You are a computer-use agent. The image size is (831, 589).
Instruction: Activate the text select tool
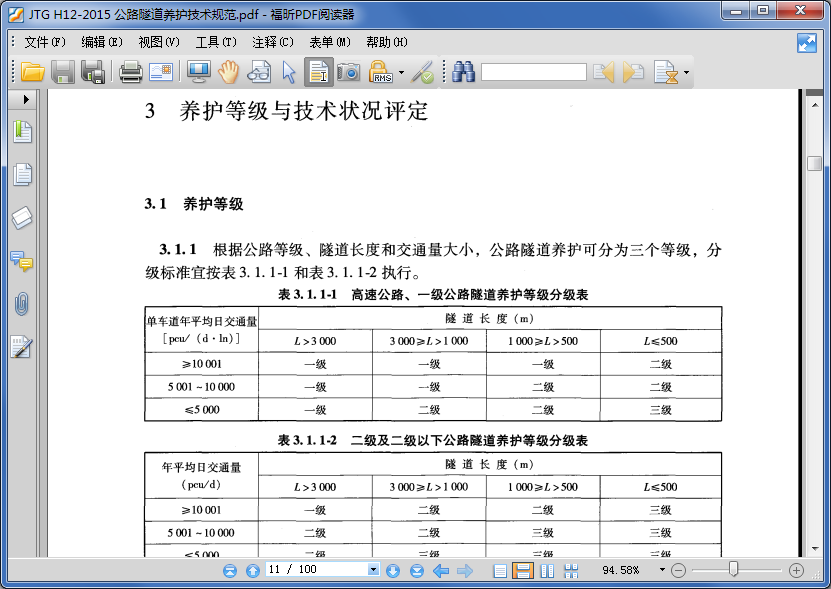coord(320,72)
